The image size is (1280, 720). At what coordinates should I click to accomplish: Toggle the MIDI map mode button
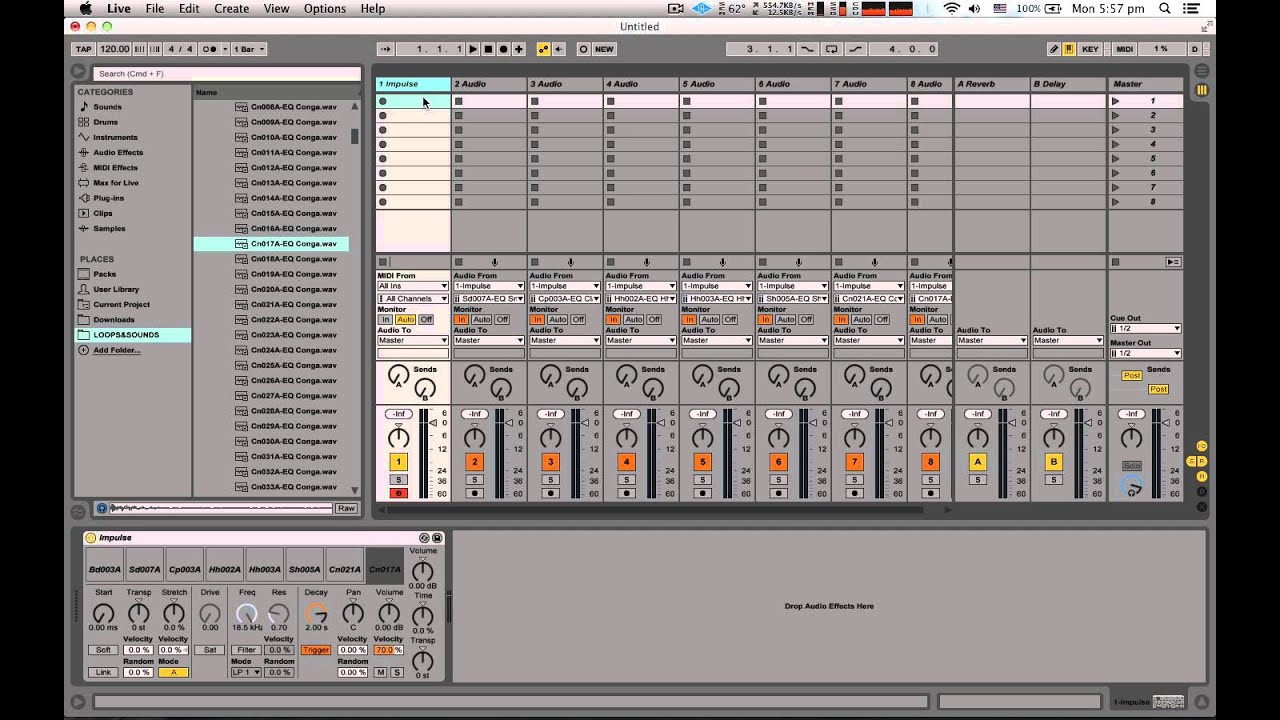1125,49
